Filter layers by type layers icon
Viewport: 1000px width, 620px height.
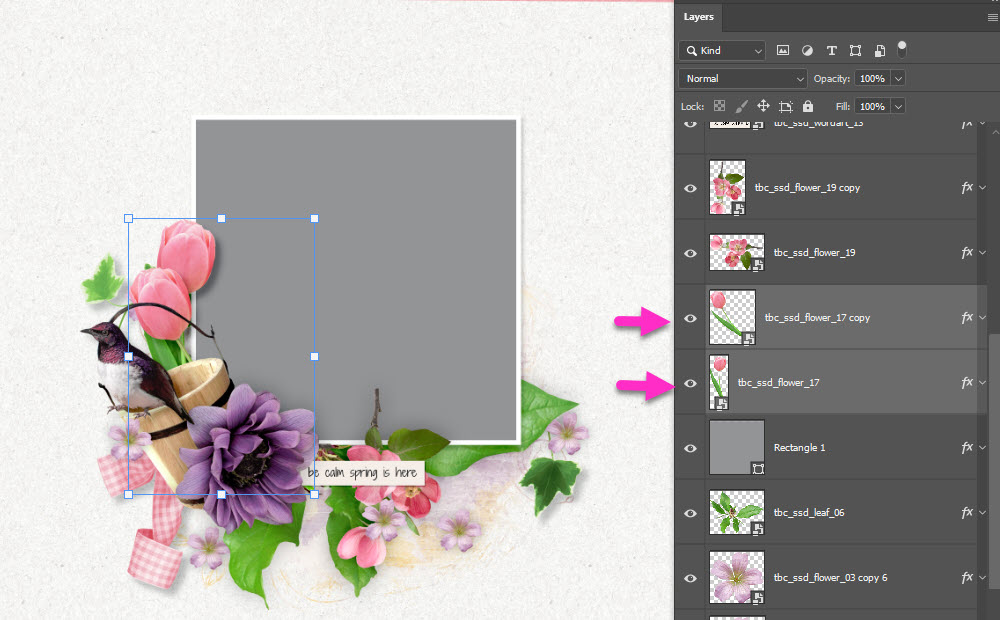832,50
